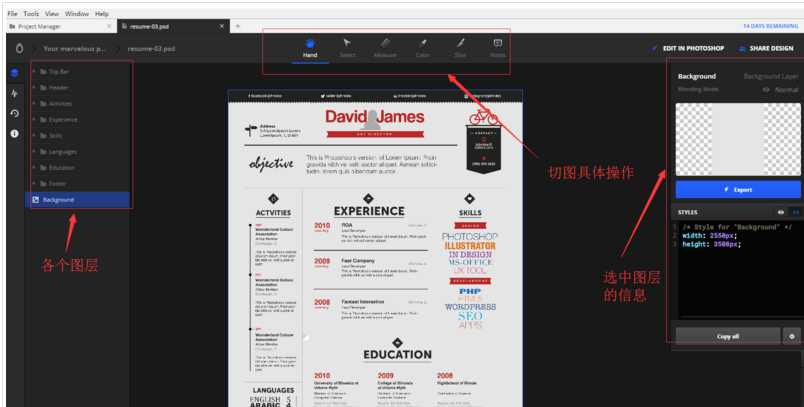Show the info sidebar icon
Viewport: 804px width, 407px height.
[14, 133]
